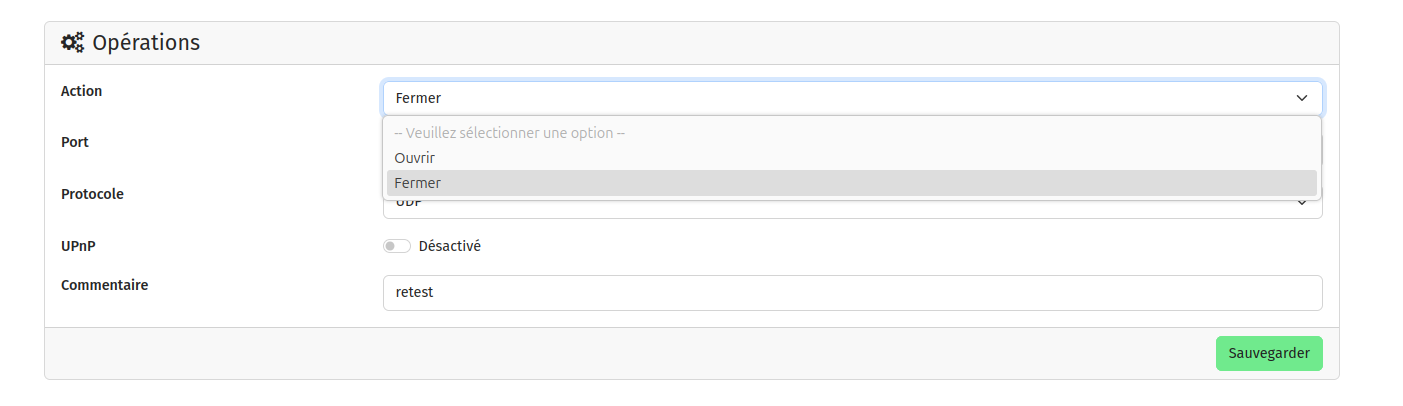Click the "Veuillez sélectionner une option" placeholder entry
1403x406 pixels.
click(509, 133)
